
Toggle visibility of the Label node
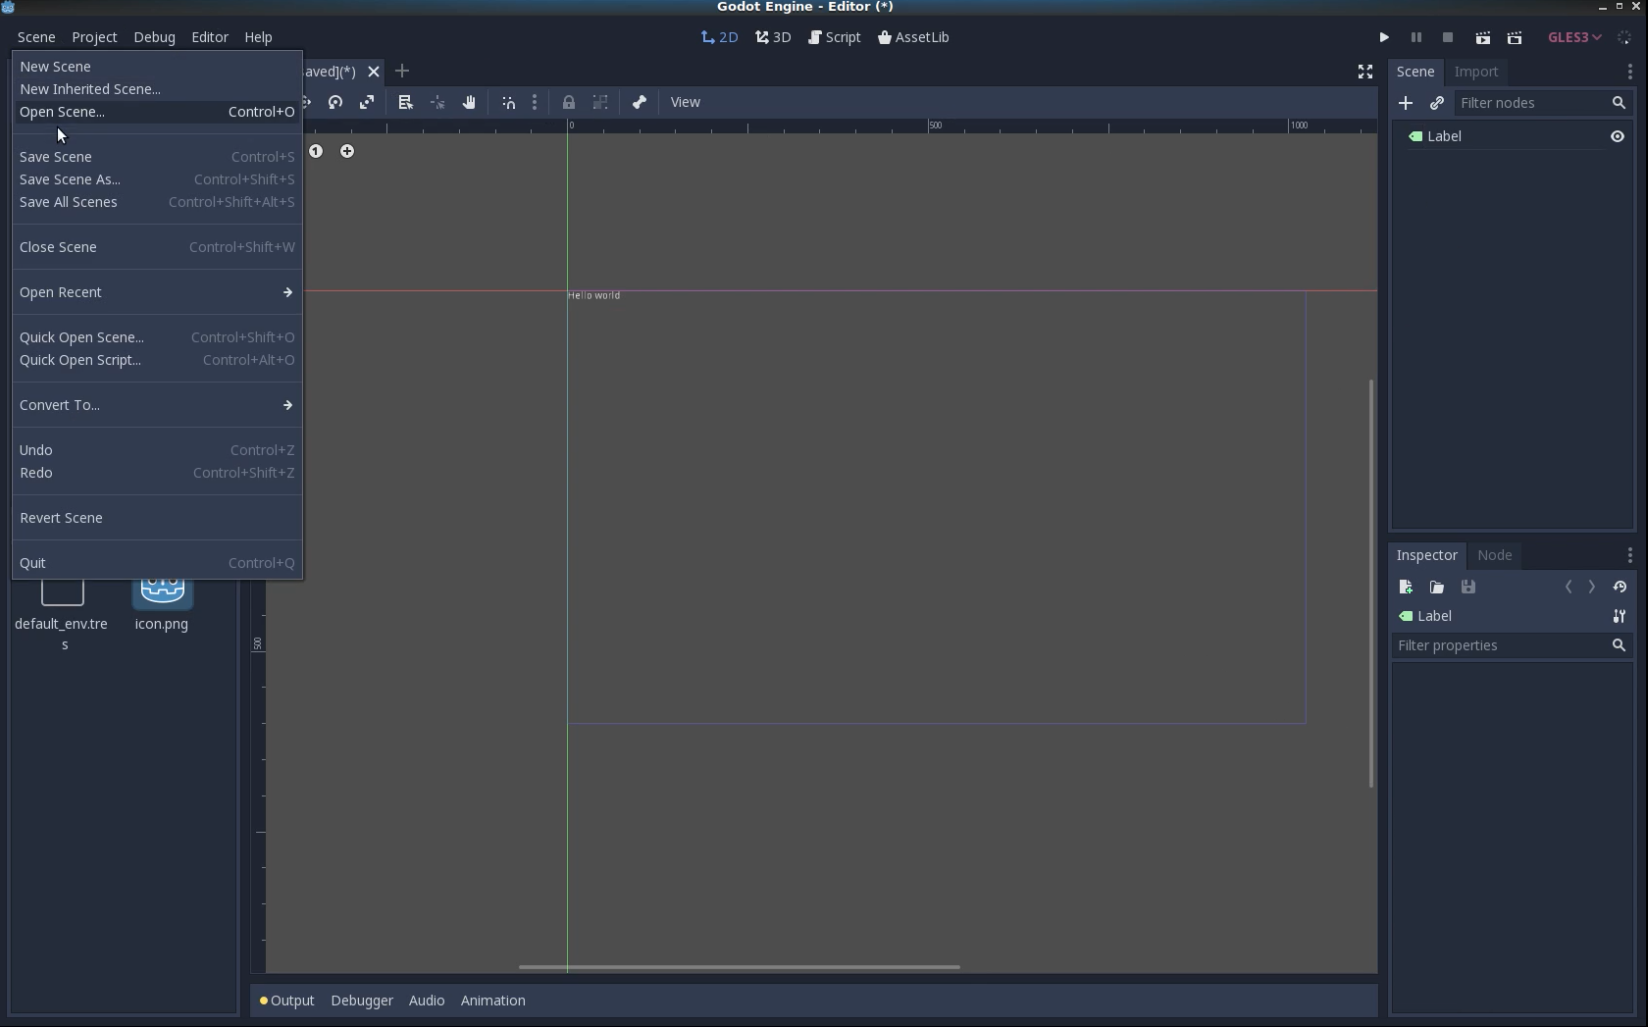[1617, 136]
